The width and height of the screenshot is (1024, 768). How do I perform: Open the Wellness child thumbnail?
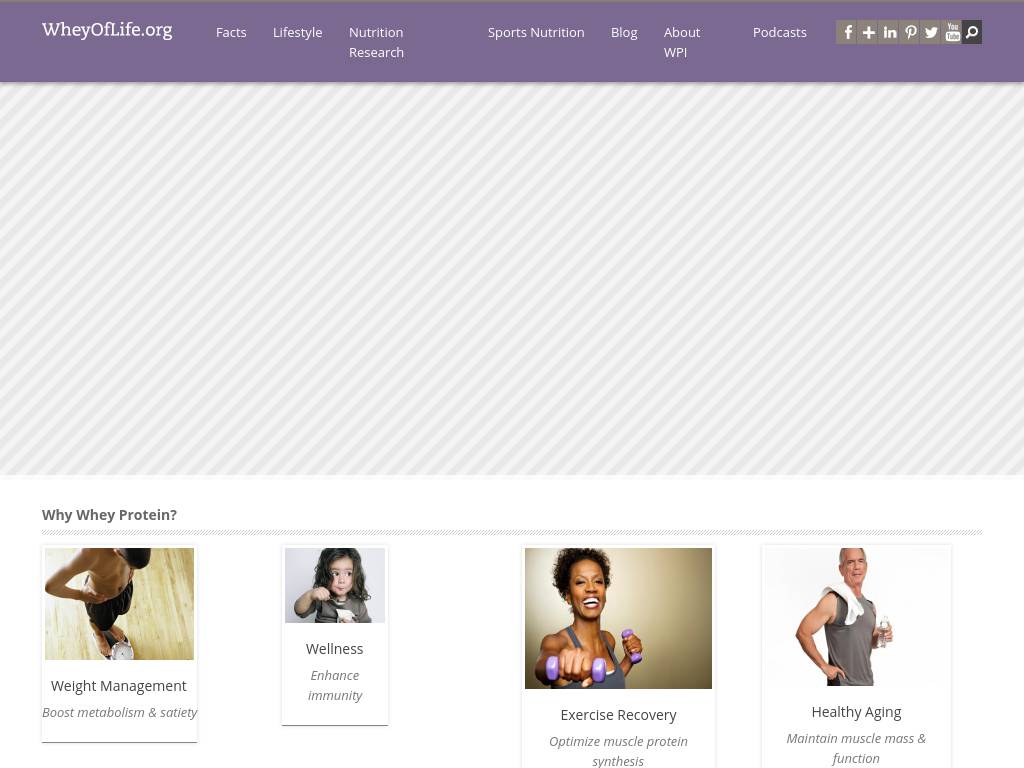coord(335,585)
